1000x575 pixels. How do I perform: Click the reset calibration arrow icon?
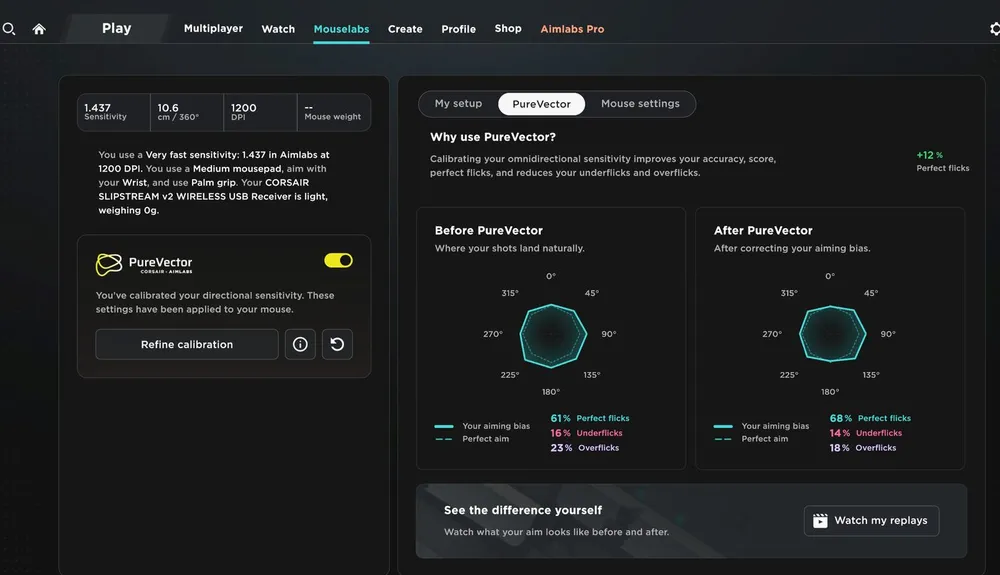pos(337,344)
